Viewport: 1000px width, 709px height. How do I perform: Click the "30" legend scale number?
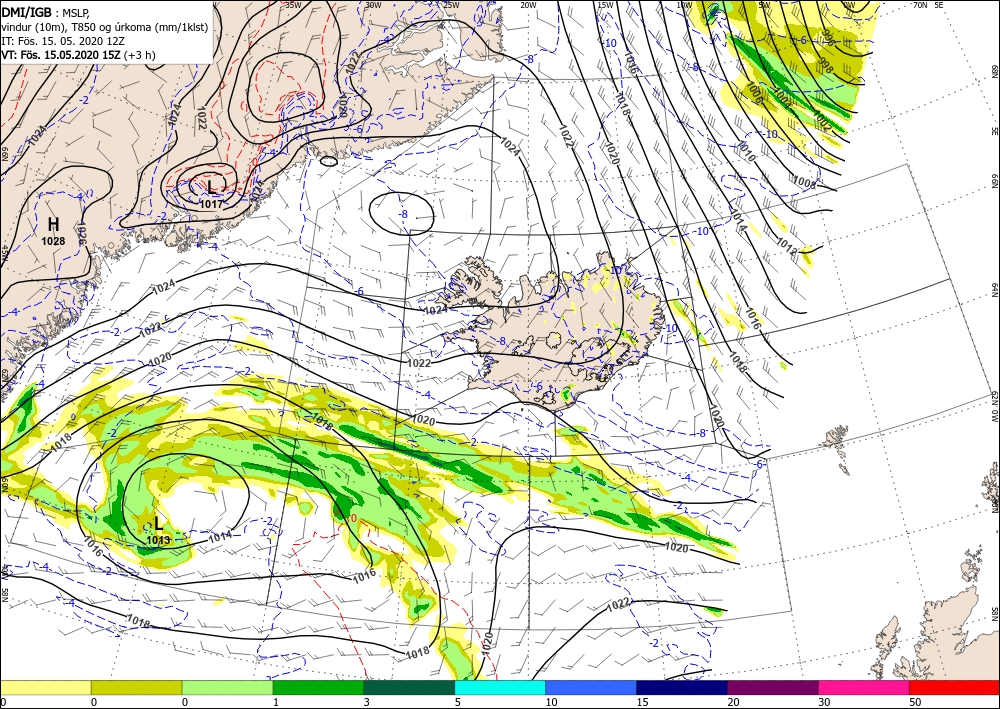(824, 702)
